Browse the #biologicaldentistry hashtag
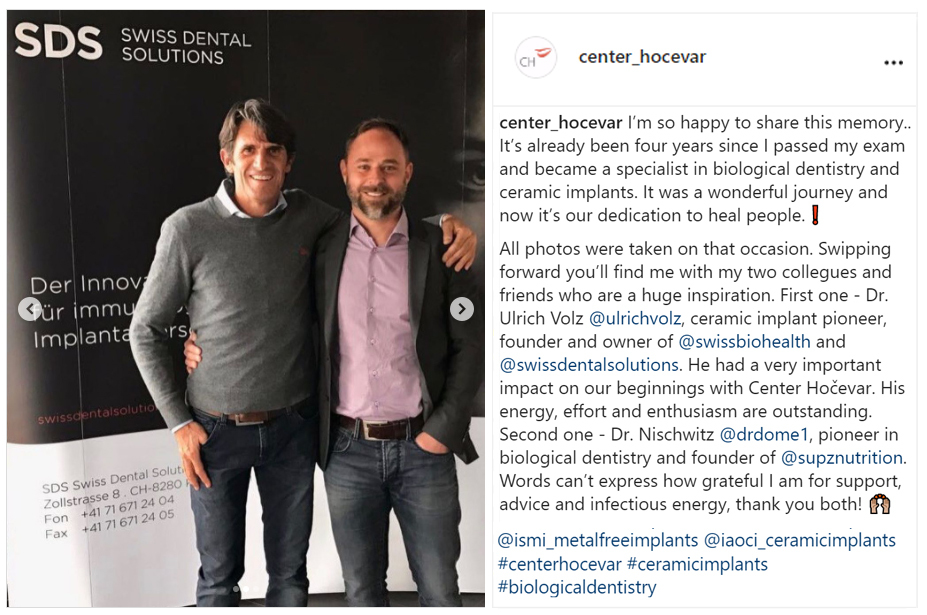927x615 pixels. (x=577, y=587)
